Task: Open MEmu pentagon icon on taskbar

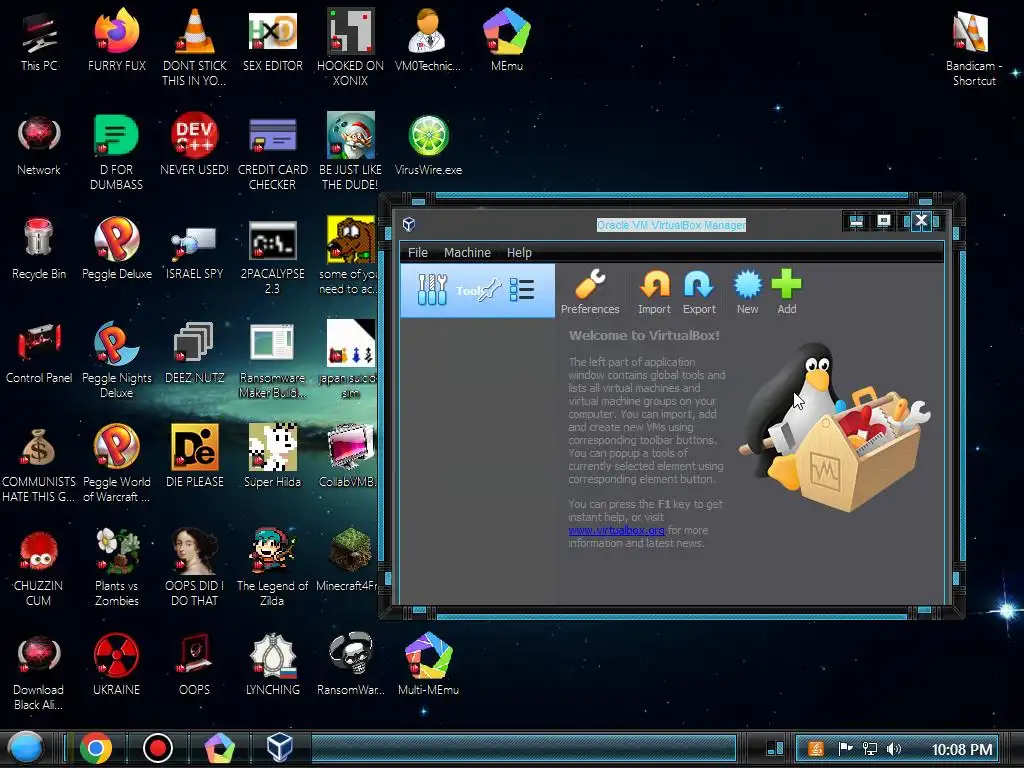Action: (219, 748)
